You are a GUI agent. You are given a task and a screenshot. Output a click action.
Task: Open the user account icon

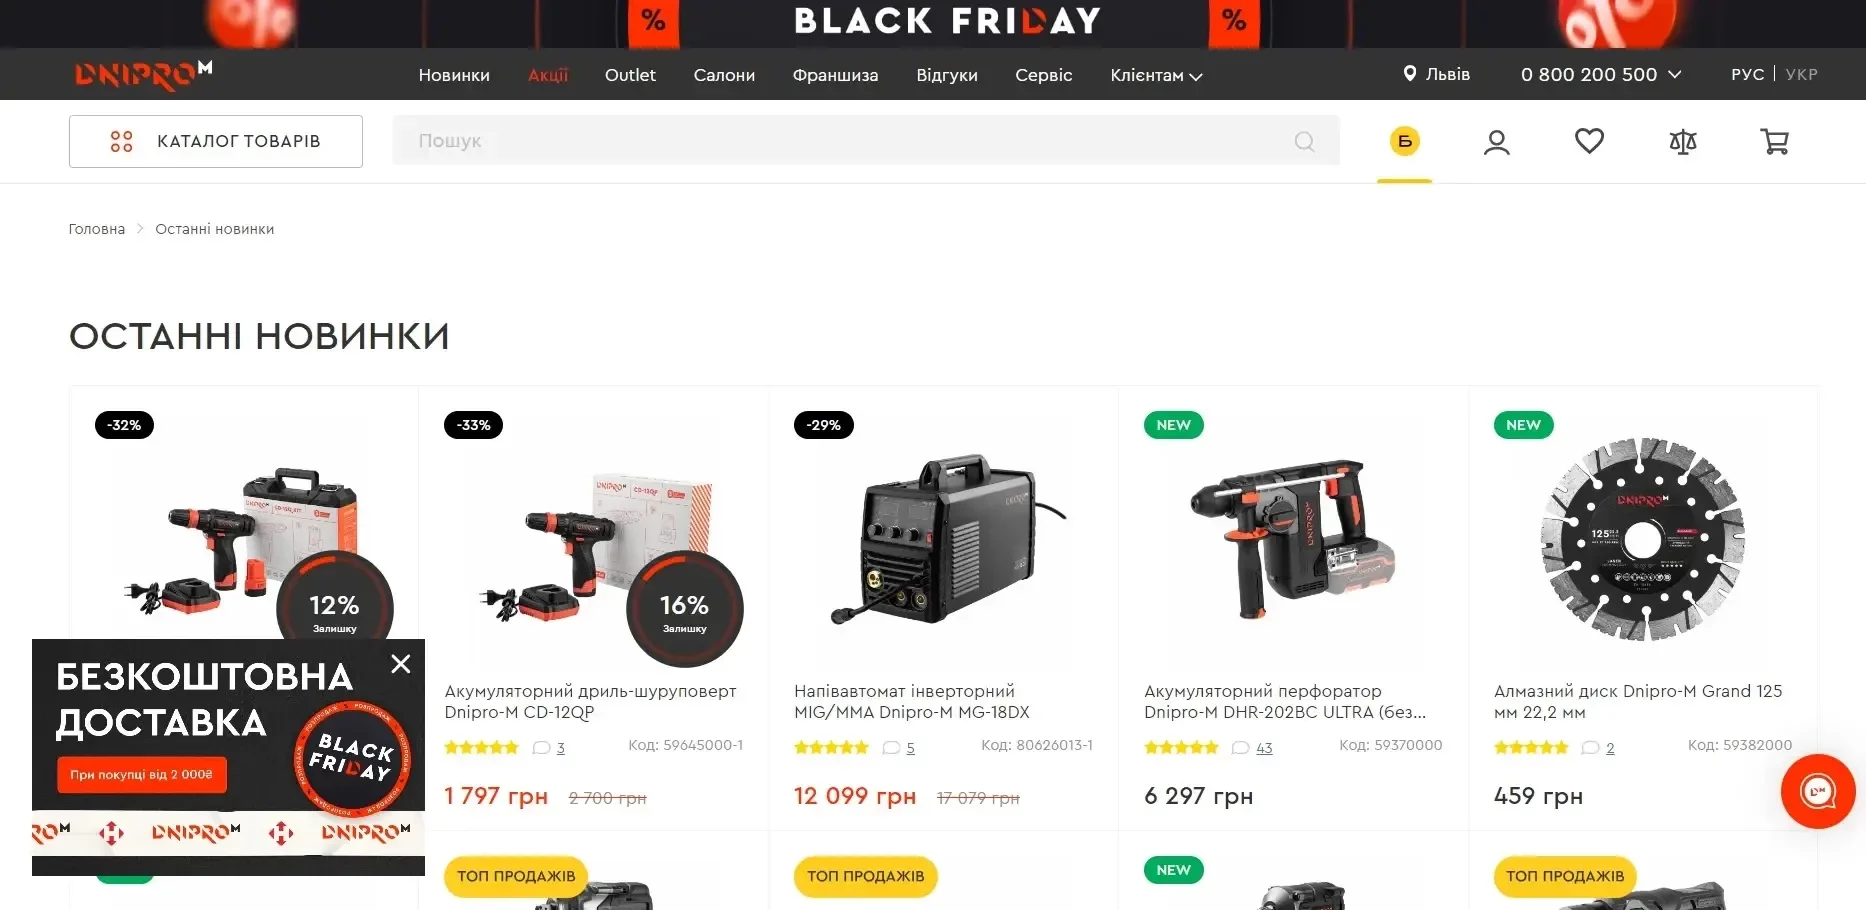(x=1496, y=142)
